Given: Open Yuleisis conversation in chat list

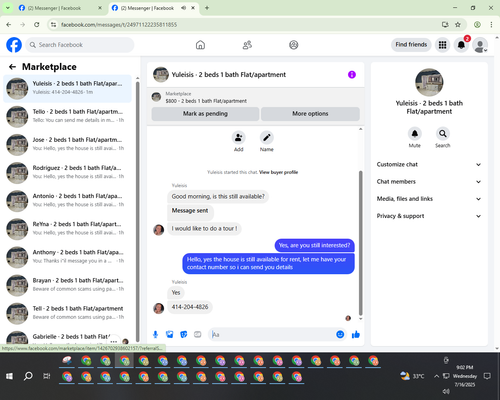Looking at the screenshot, I should pos(67,88).
